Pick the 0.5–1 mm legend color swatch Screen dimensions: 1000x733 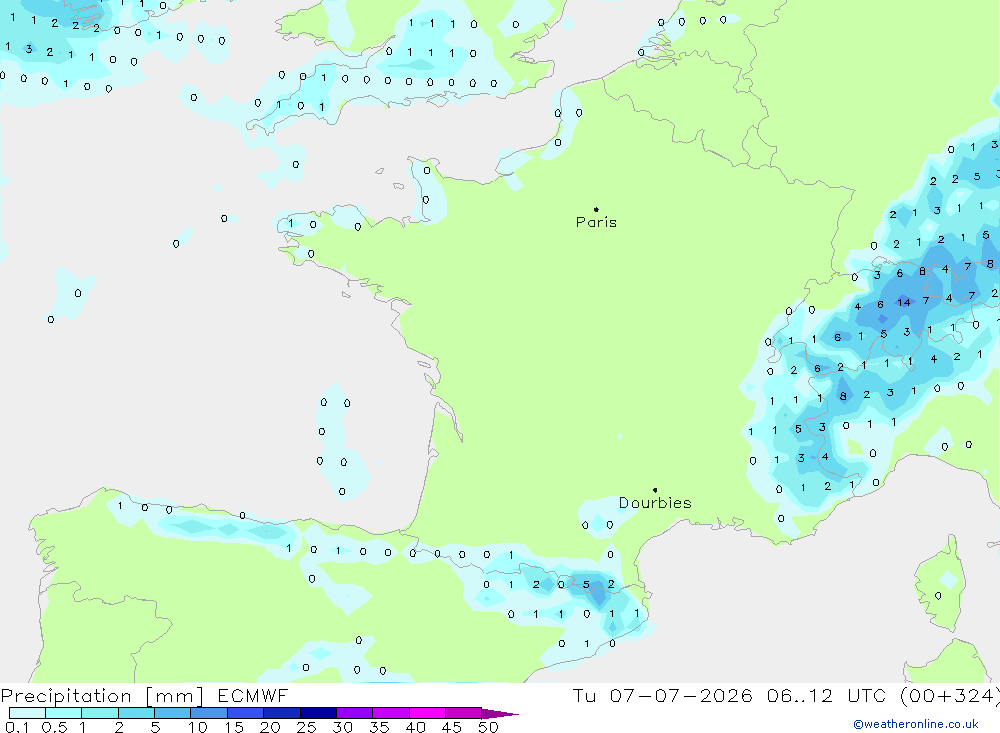(x=63, y=713)
